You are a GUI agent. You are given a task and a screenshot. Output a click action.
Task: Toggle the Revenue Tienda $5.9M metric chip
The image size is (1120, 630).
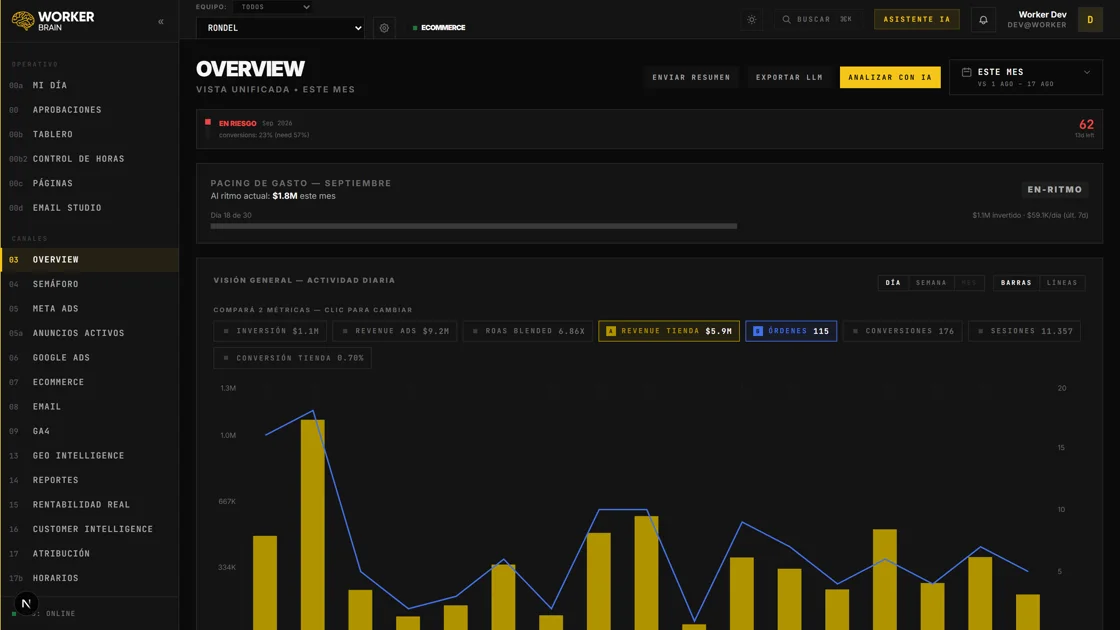669,331
